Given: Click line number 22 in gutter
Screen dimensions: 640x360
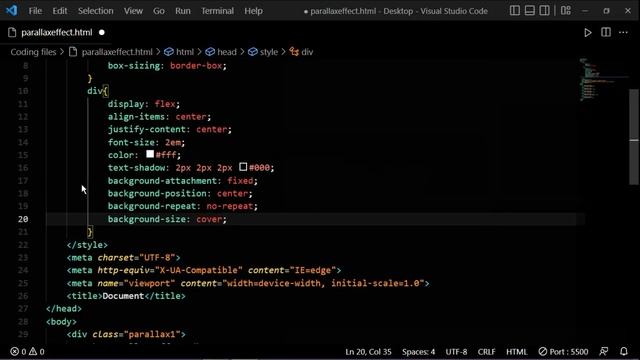Looking at the screenshot, I should pyautogui.click(x=23, y=244).
